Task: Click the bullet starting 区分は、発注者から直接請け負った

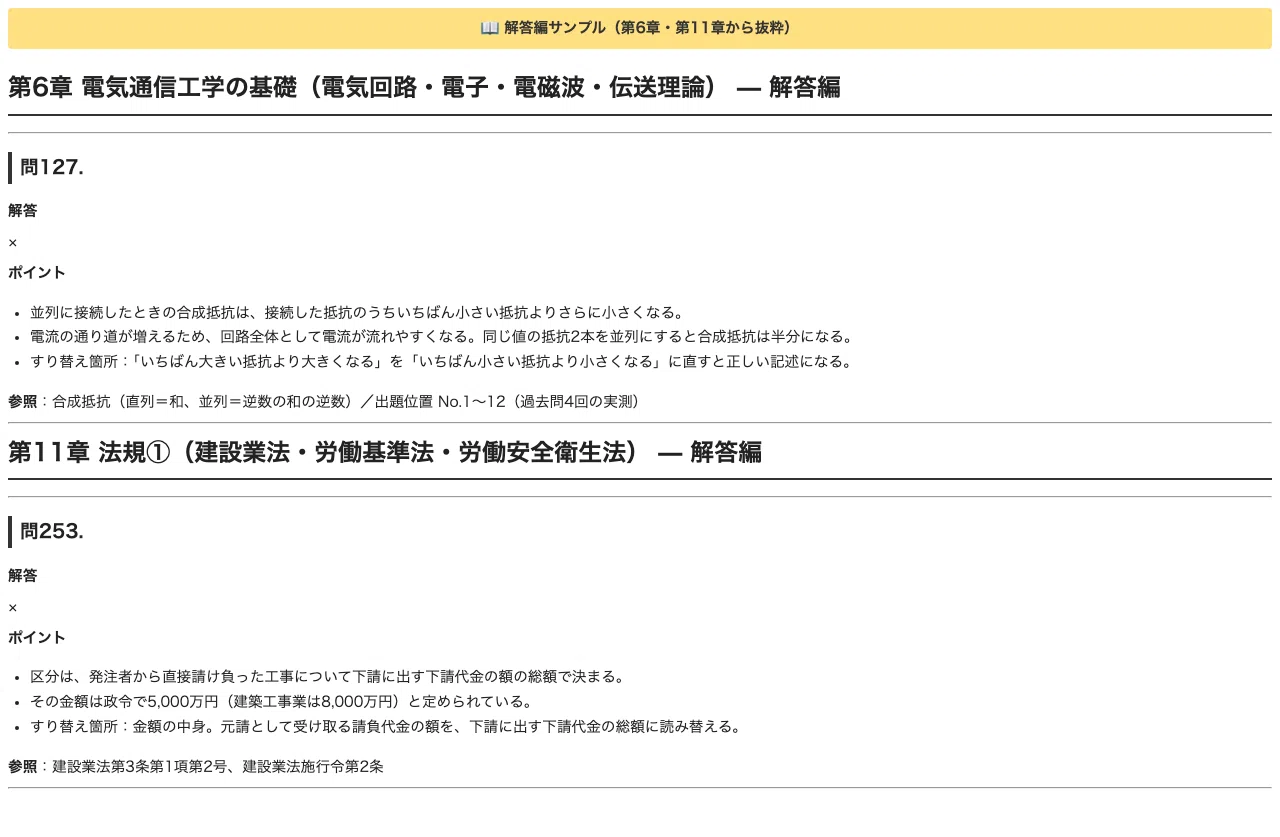Action: [329, 677]
